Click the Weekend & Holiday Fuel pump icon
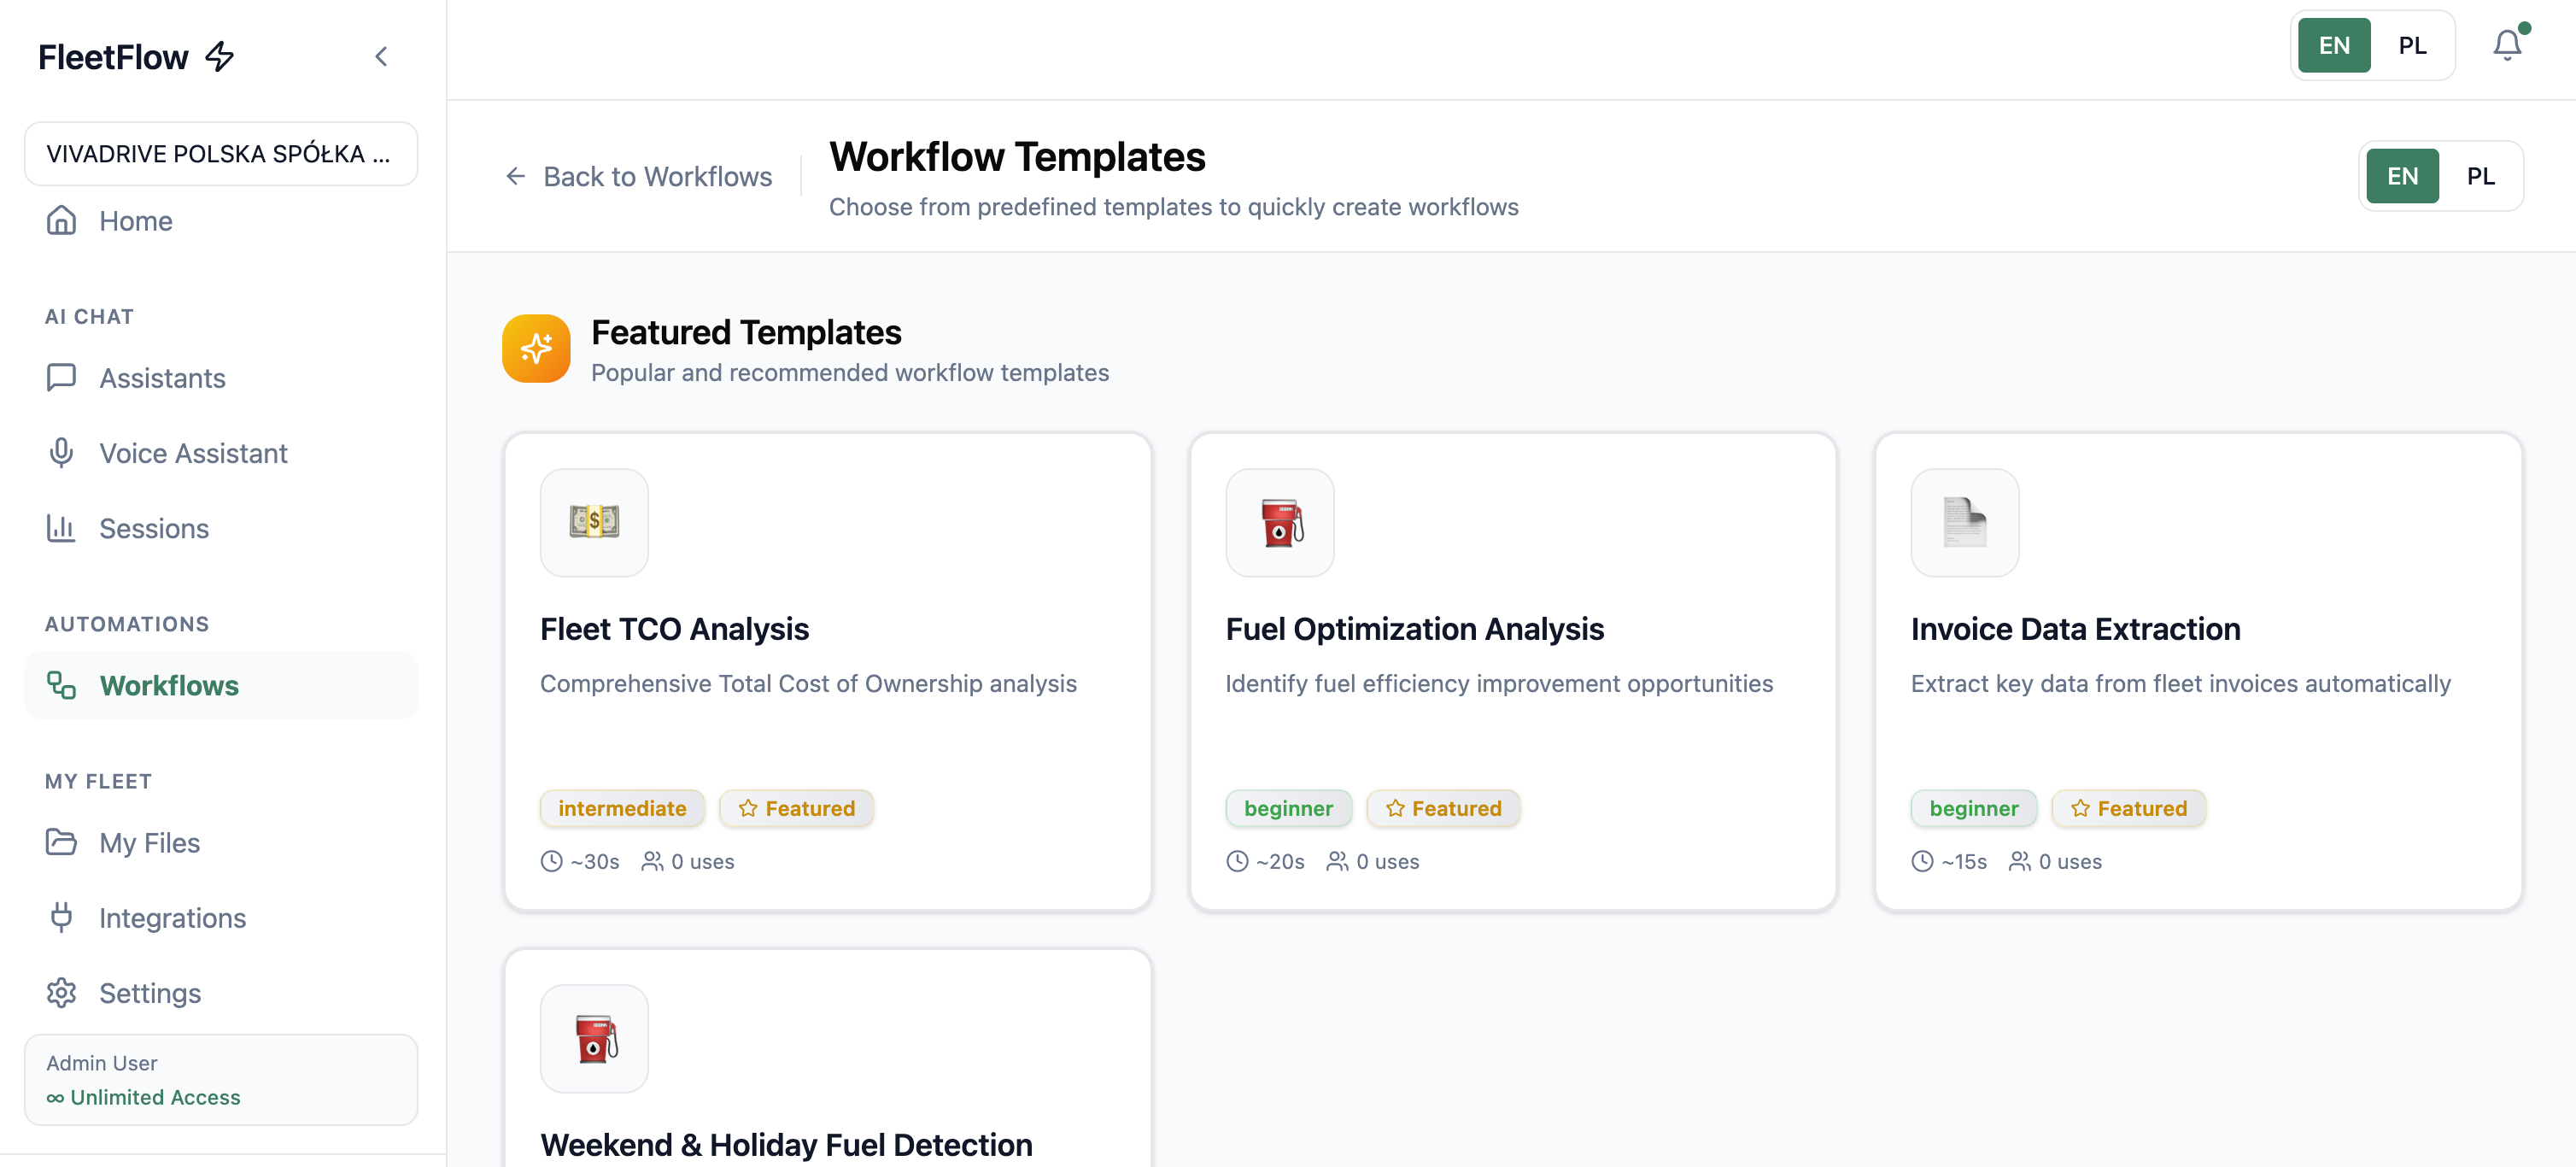 pyautogui.click(x=594, y=1038)
